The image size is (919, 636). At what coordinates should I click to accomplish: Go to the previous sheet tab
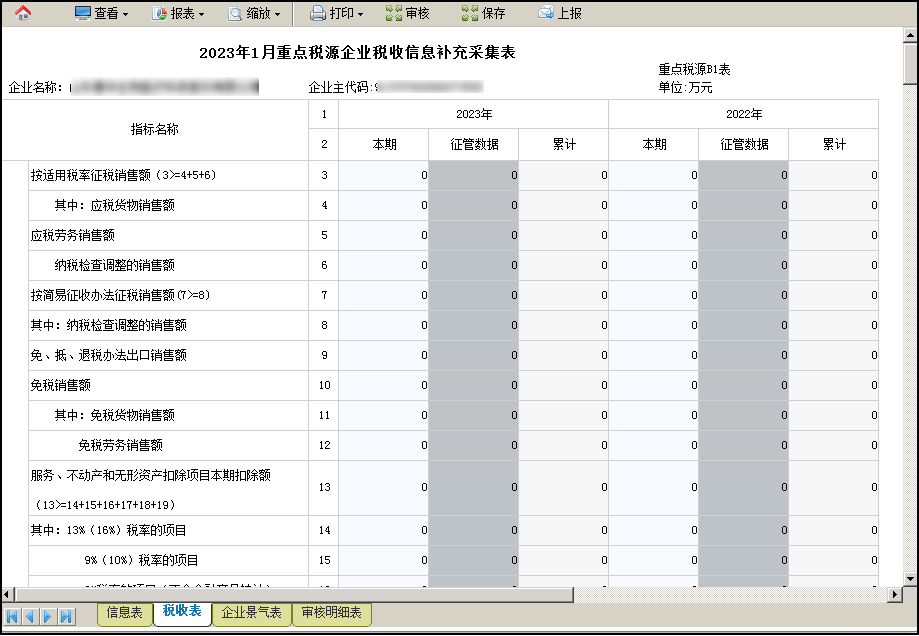30,616
